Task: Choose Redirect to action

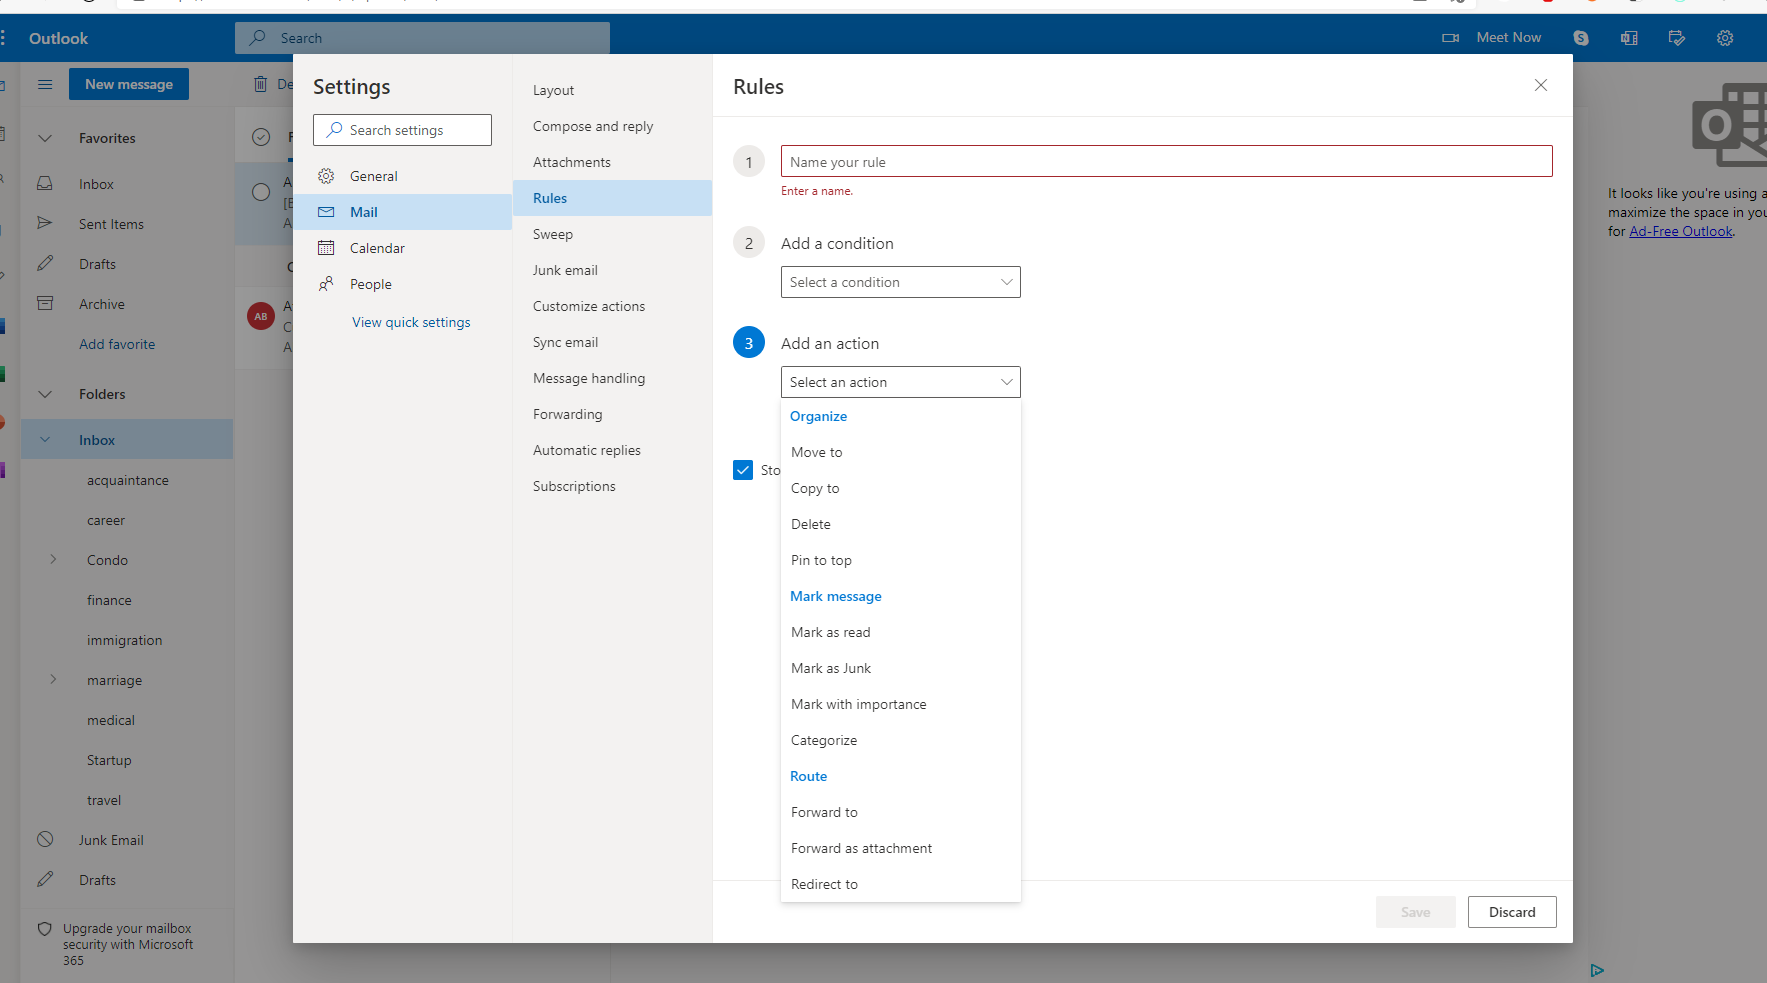Action: (901, 884)
